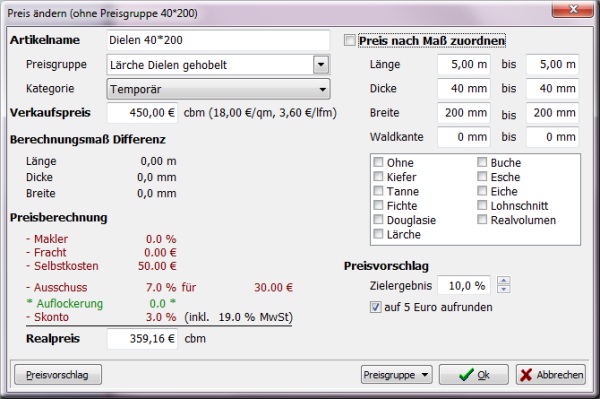Open the Preisgruppe dropdown arrow
The height and width of the screenshot is (399, 600).
(x=321, y=65)
